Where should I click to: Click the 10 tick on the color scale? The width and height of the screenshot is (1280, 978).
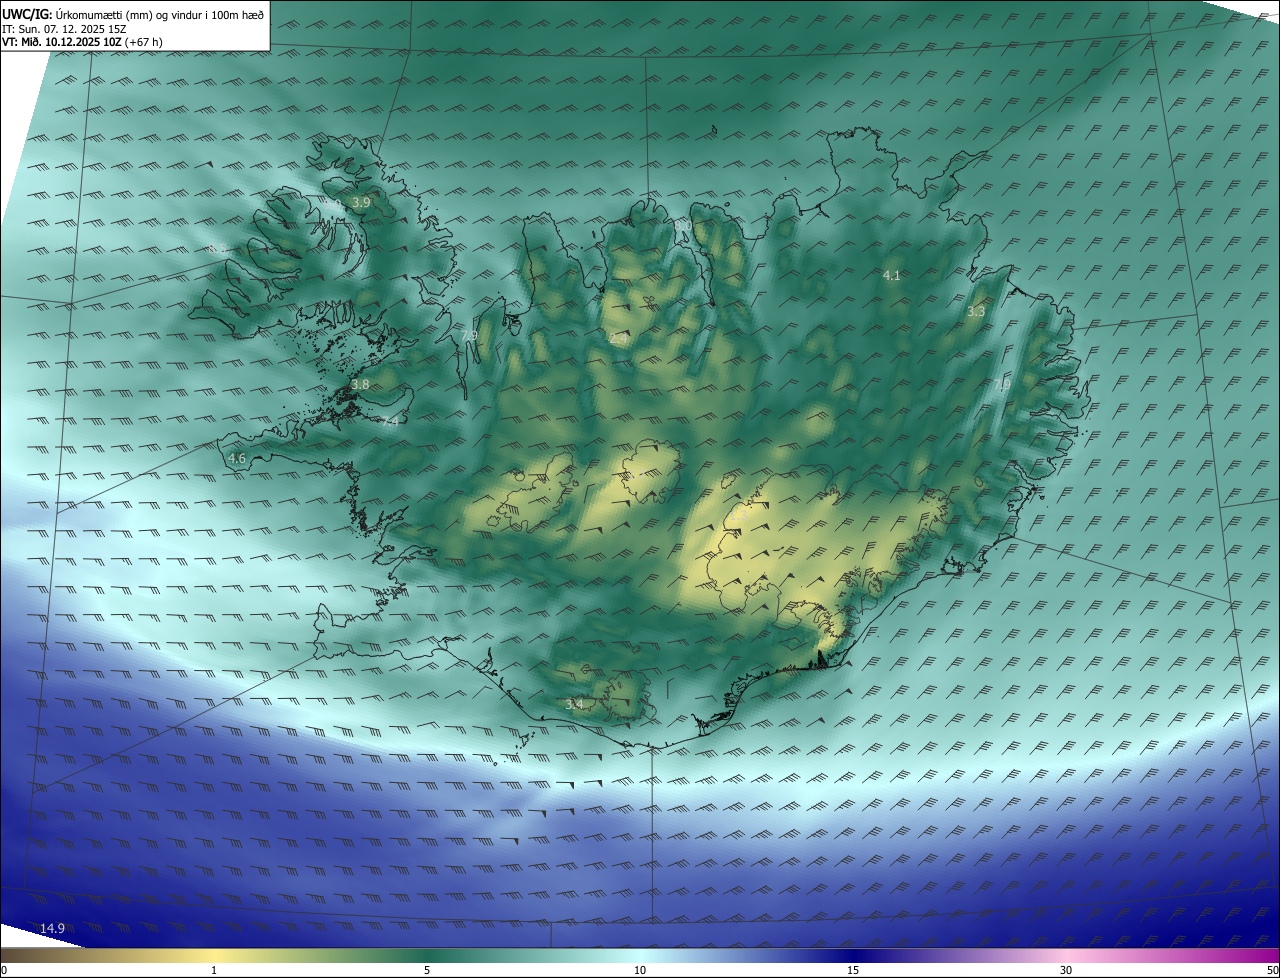tap(640, 970)
